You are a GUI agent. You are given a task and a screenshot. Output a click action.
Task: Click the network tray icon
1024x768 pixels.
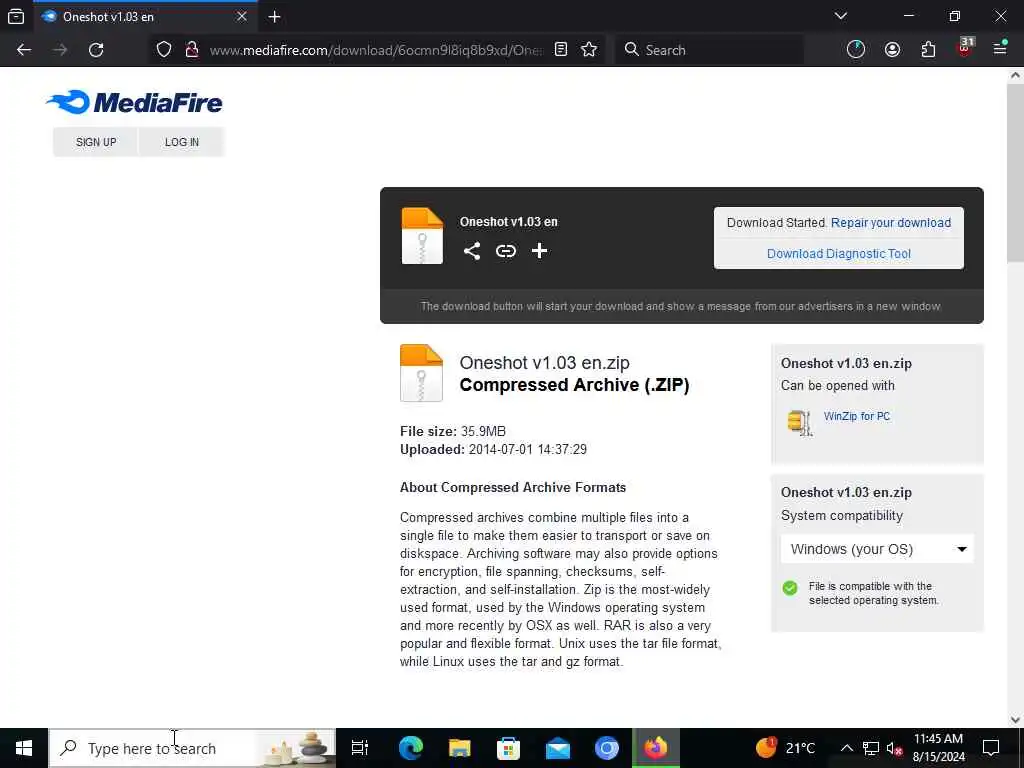tap(871, 748)
